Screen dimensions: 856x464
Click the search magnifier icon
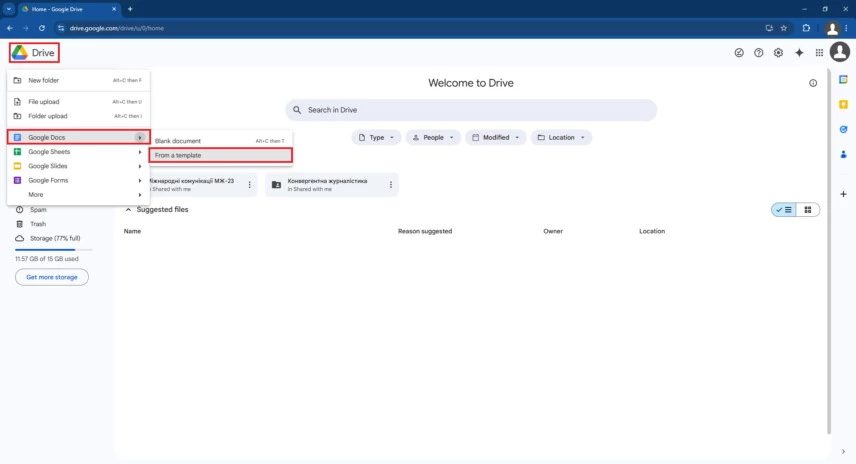297,110
